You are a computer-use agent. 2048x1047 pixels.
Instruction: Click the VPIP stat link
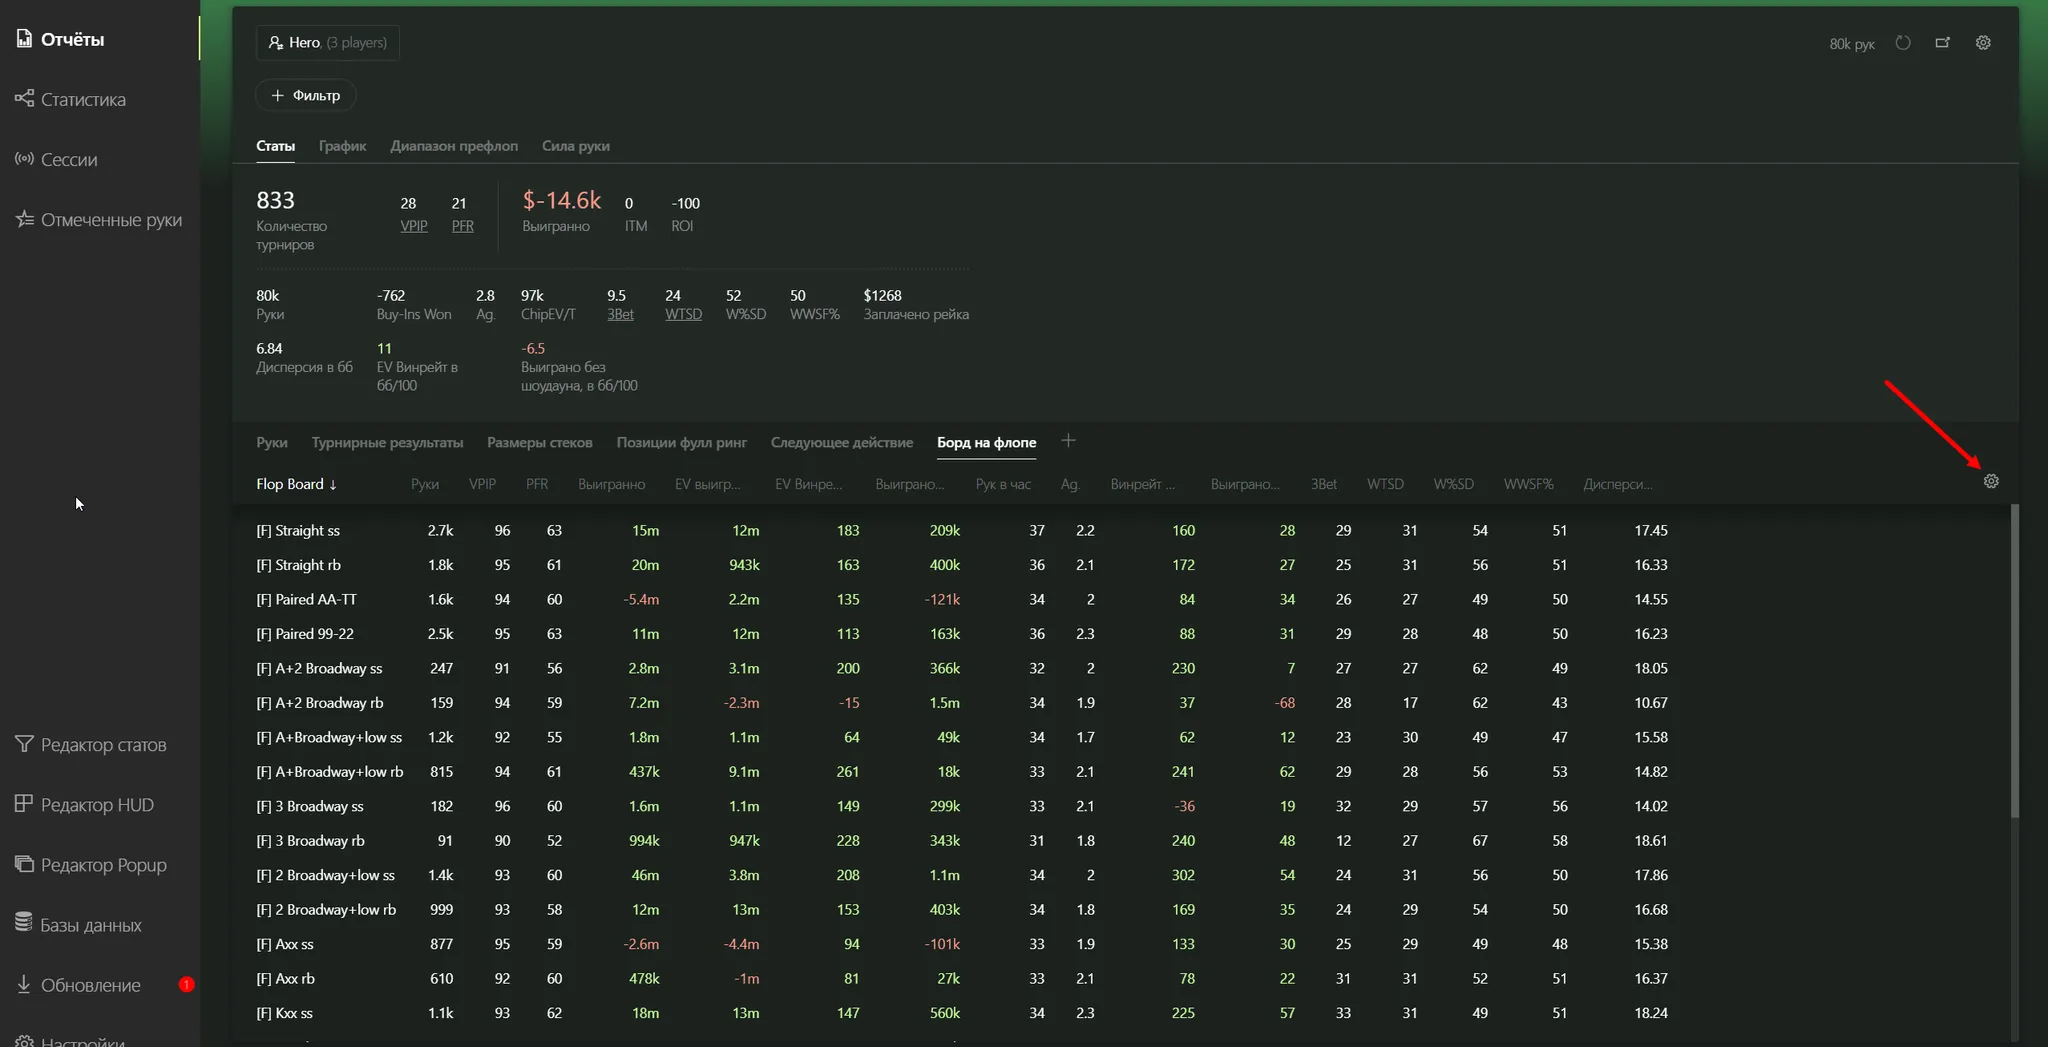pyautogui.click(x=413, y=226)
